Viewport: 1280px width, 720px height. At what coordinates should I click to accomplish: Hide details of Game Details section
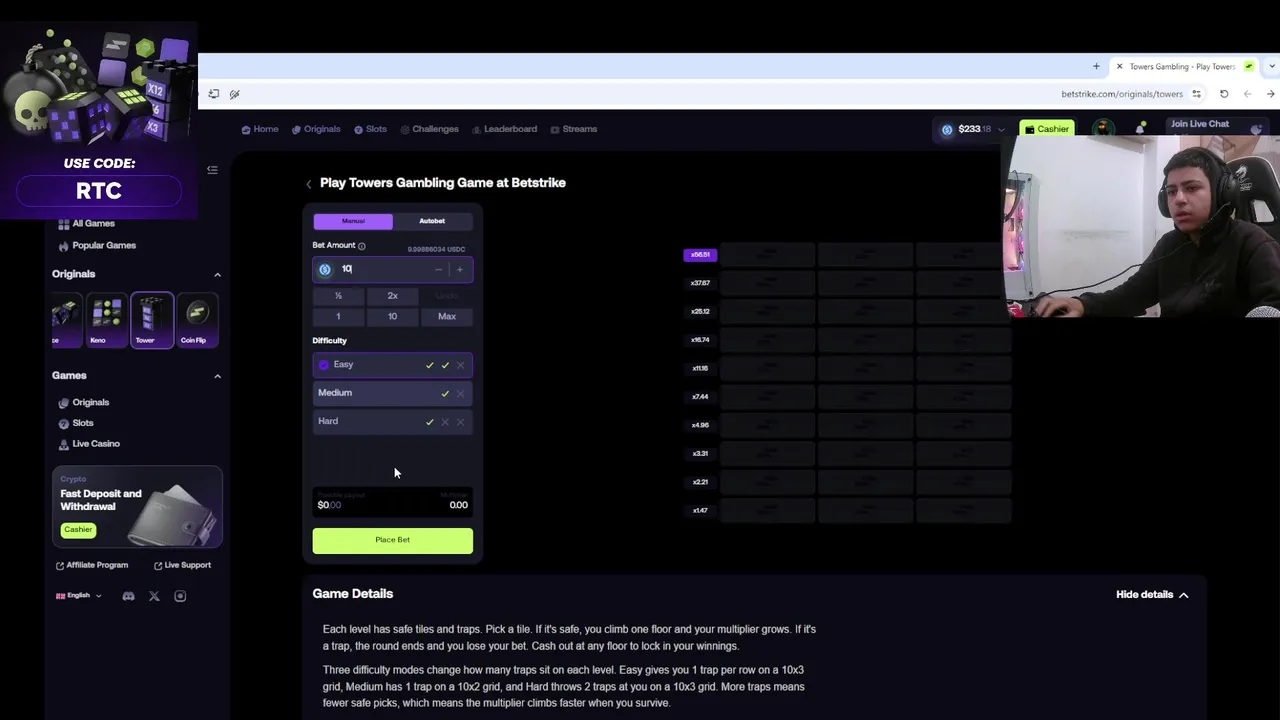[1152, 595]
